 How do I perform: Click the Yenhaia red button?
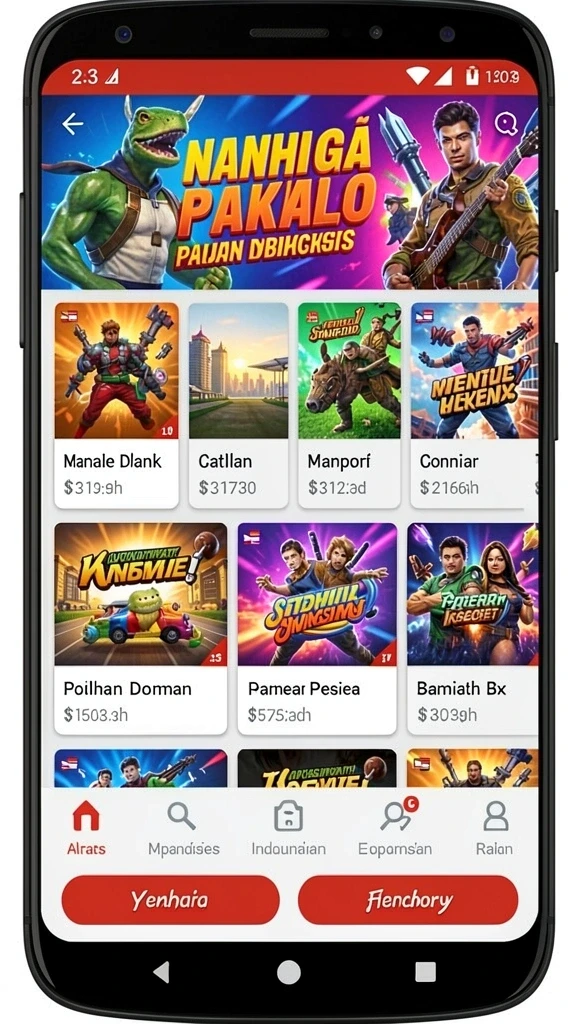(170, 901)
